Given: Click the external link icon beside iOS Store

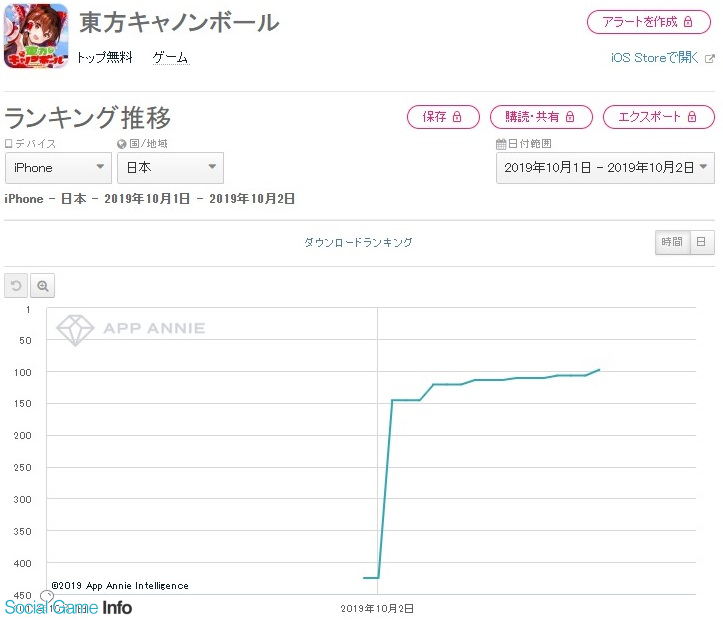Looking at the screenshot, I should point(710,59).
